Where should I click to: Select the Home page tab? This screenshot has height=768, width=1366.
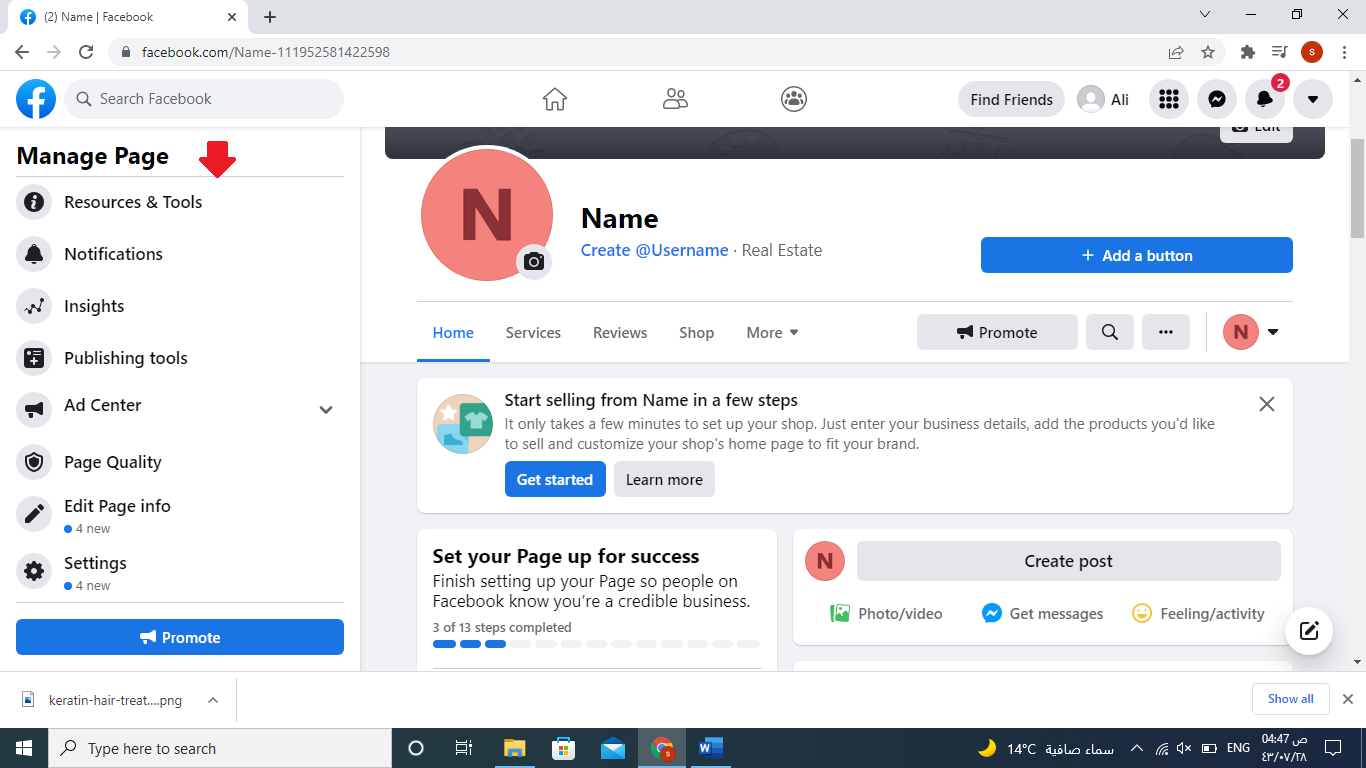(453, 333)
